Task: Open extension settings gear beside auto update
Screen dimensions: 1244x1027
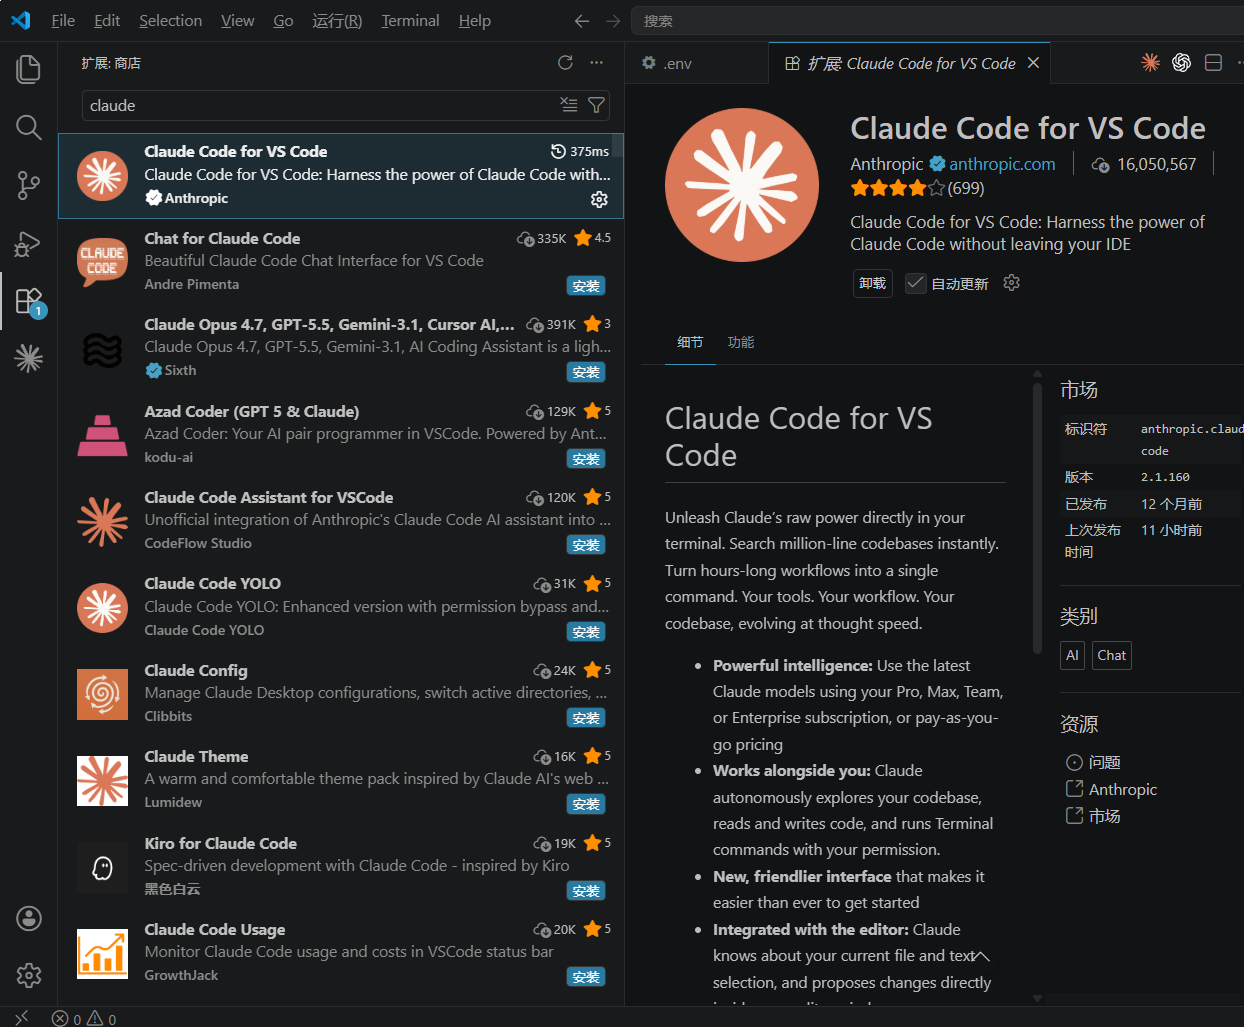Action: pos(1011,283)
